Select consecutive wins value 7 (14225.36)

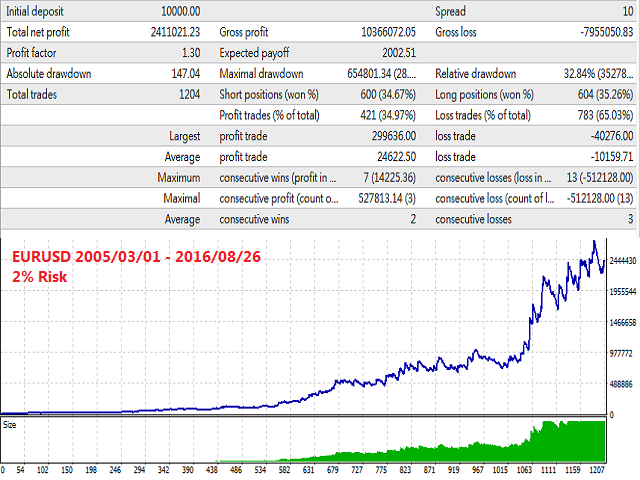(x=389, y=178)
